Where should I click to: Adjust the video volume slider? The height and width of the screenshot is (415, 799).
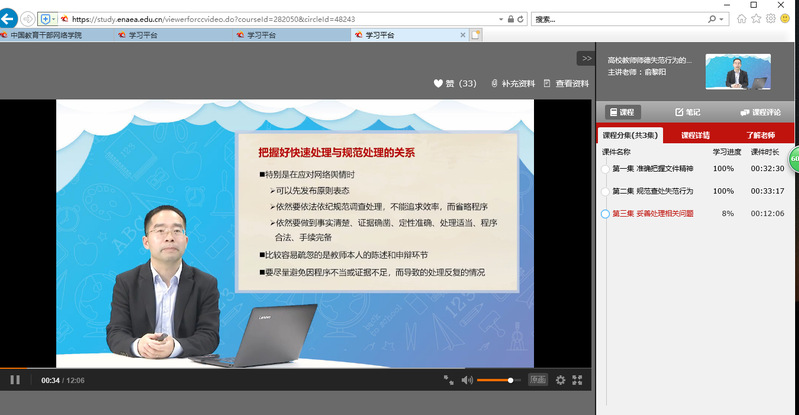(498, 380)
